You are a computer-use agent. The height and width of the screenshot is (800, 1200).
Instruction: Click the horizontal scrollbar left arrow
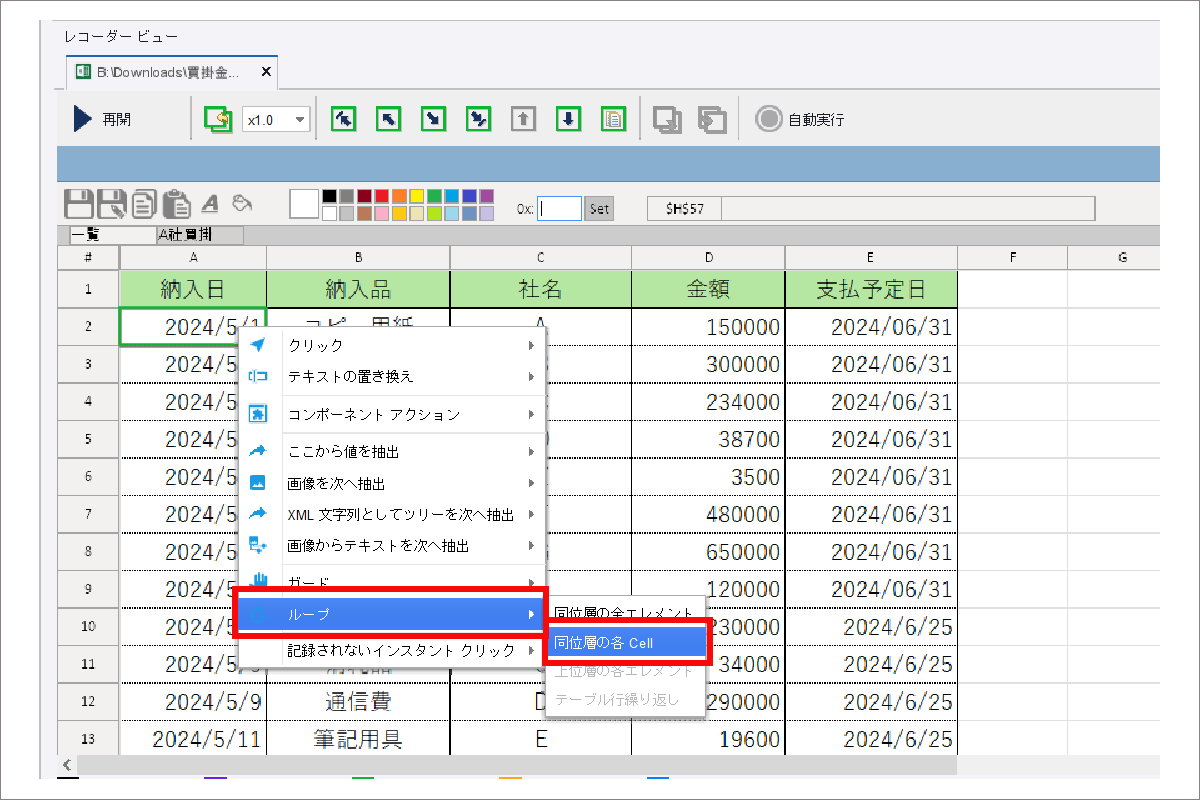[67, 765]
